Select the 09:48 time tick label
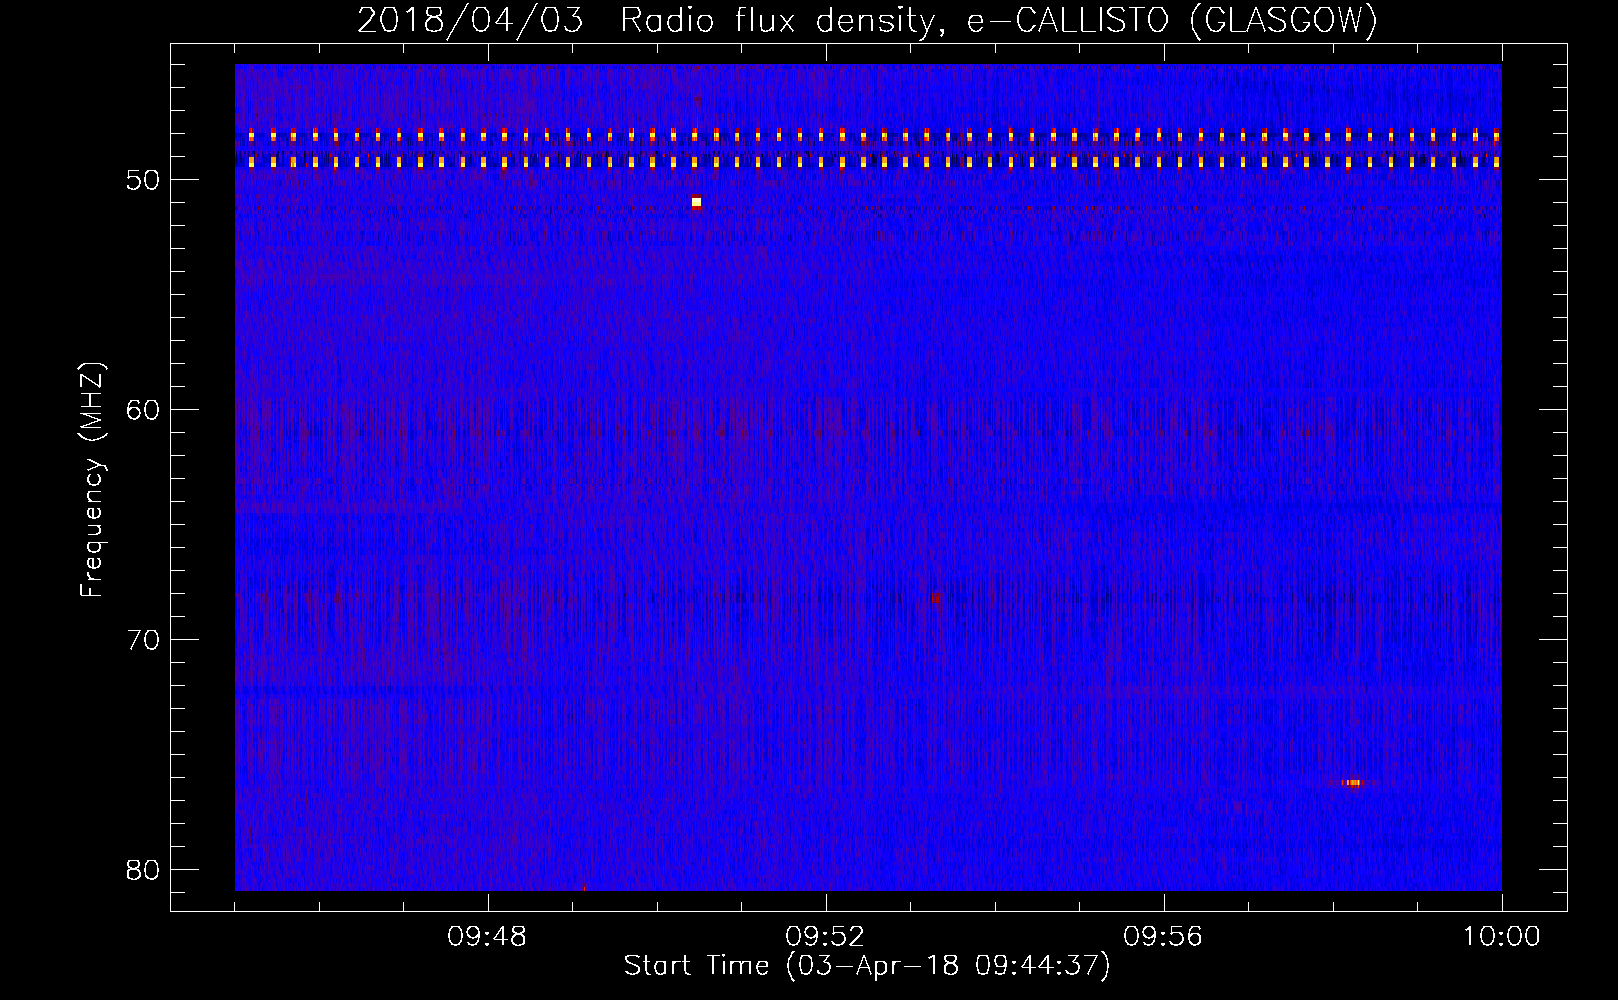1618x1000 pixels. (x=487, y=937)
